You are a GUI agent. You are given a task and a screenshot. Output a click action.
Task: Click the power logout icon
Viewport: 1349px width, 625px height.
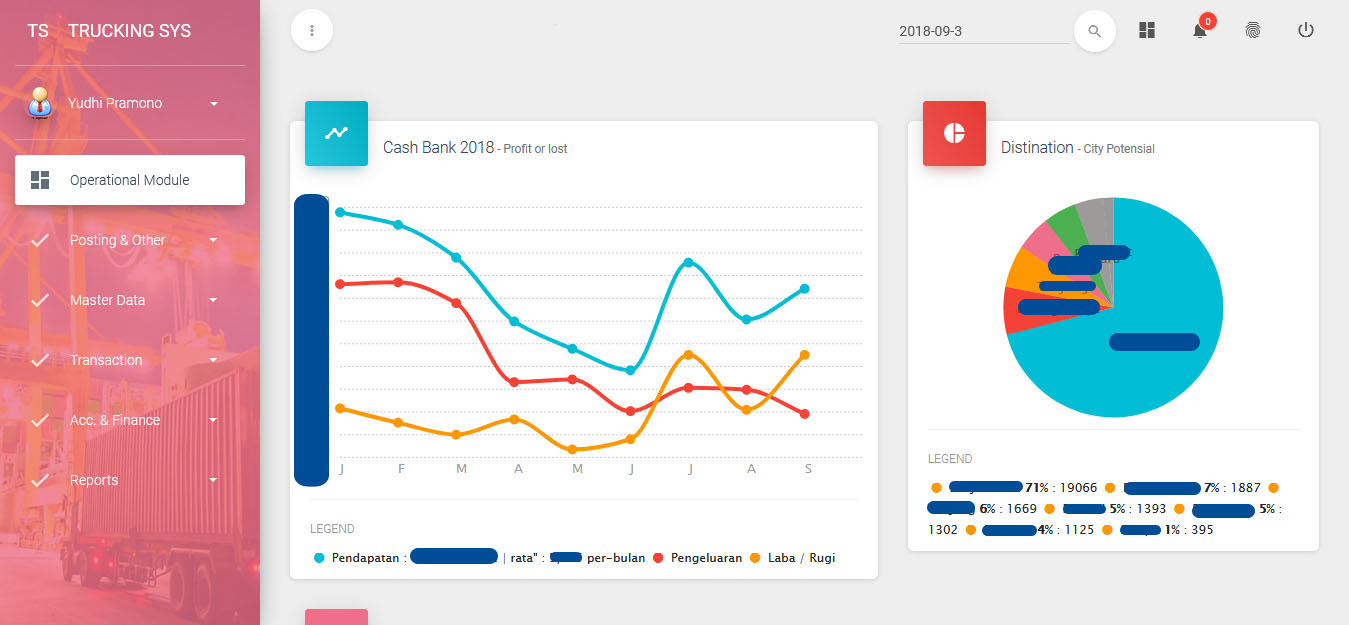(x=1305, y=30)
